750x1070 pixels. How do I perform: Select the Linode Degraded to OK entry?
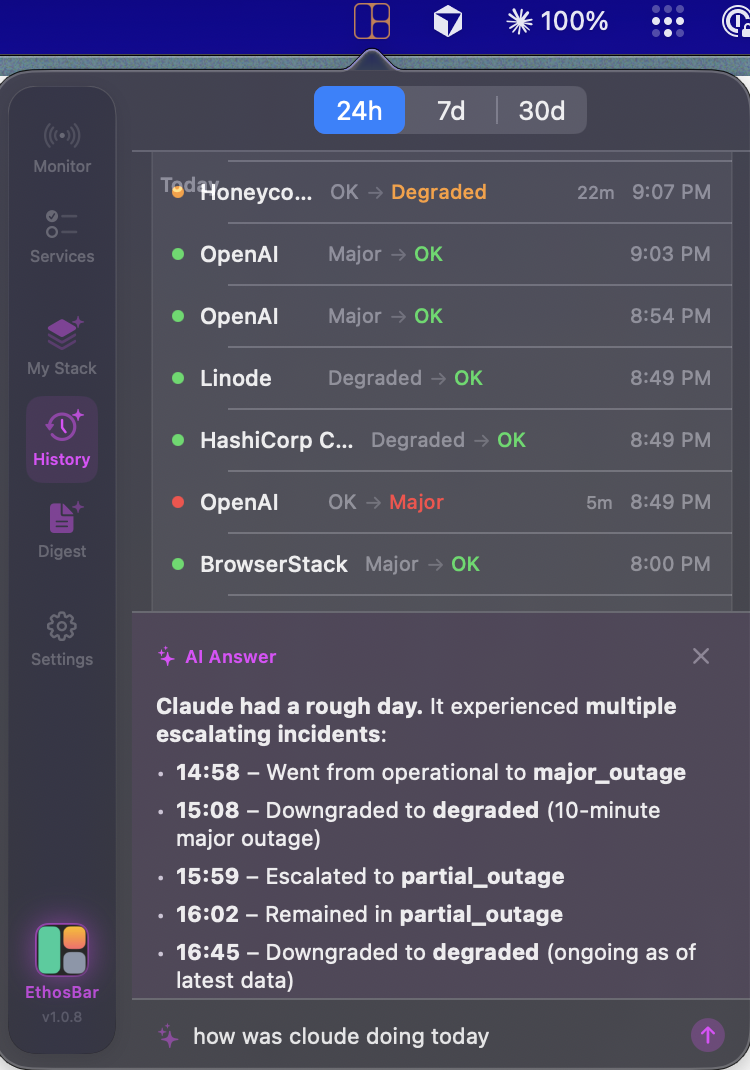point(440,378)
